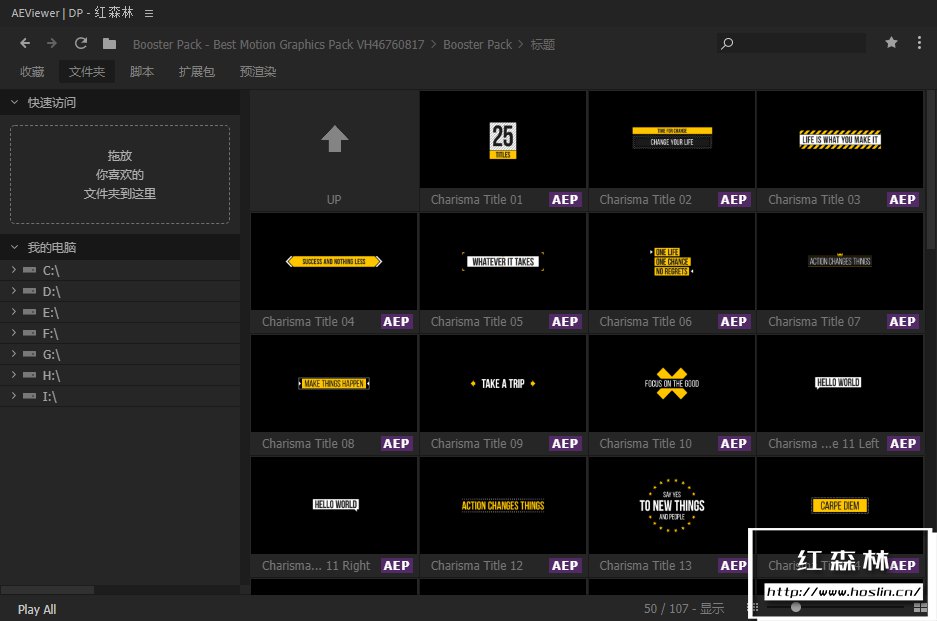The image size is (937, 621).
Task: Open the hamburger menu beside the title
Action: click(149, 13)
